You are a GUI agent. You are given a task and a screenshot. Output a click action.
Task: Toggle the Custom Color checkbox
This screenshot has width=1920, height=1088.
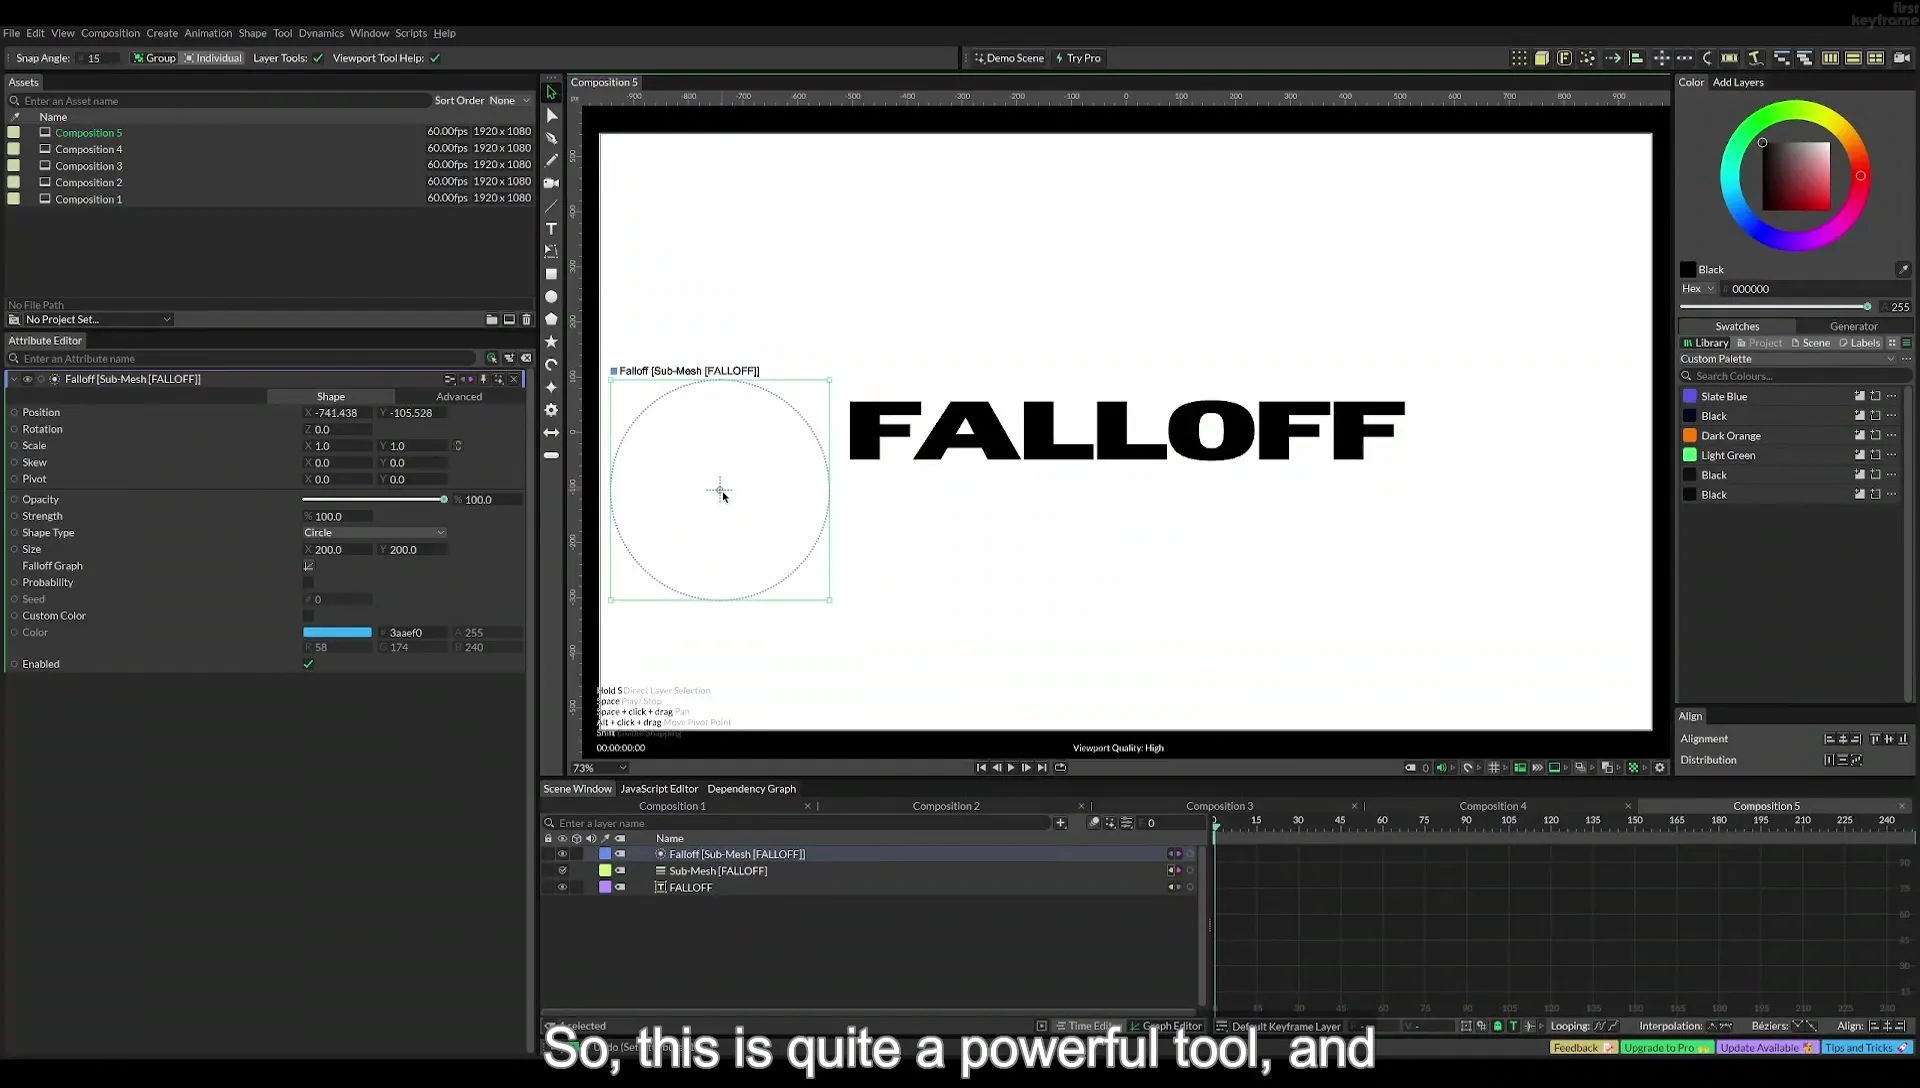point(308,616)
